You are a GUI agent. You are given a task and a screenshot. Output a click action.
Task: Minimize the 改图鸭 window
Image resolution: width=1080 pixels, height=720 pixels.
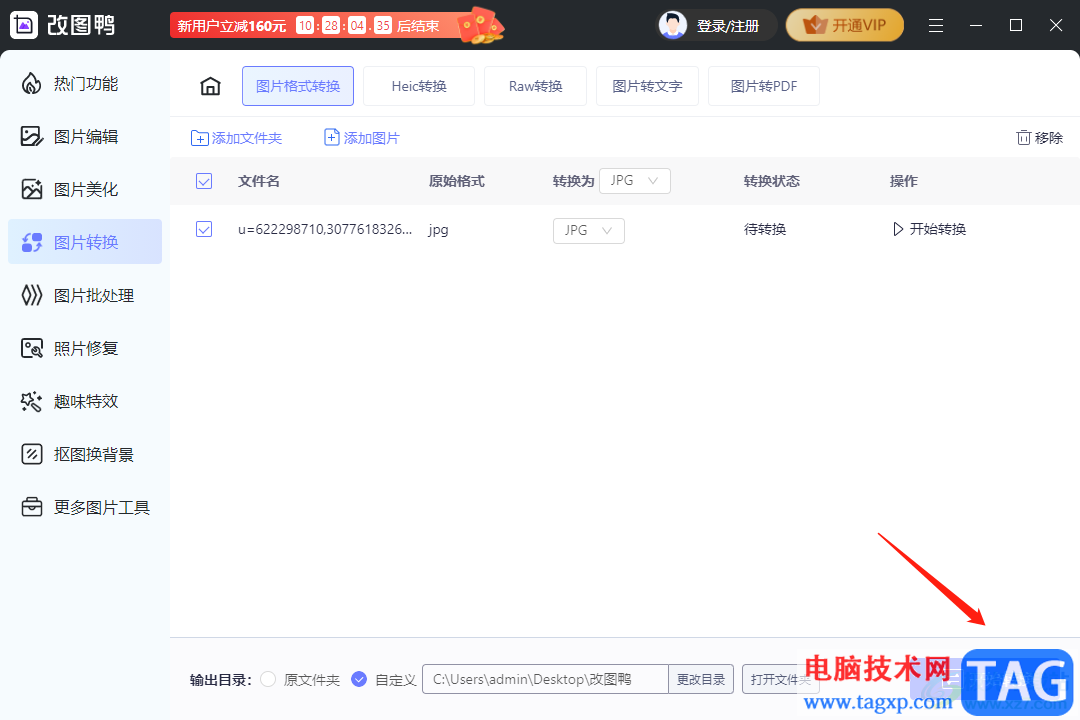[x=975, y=25]
